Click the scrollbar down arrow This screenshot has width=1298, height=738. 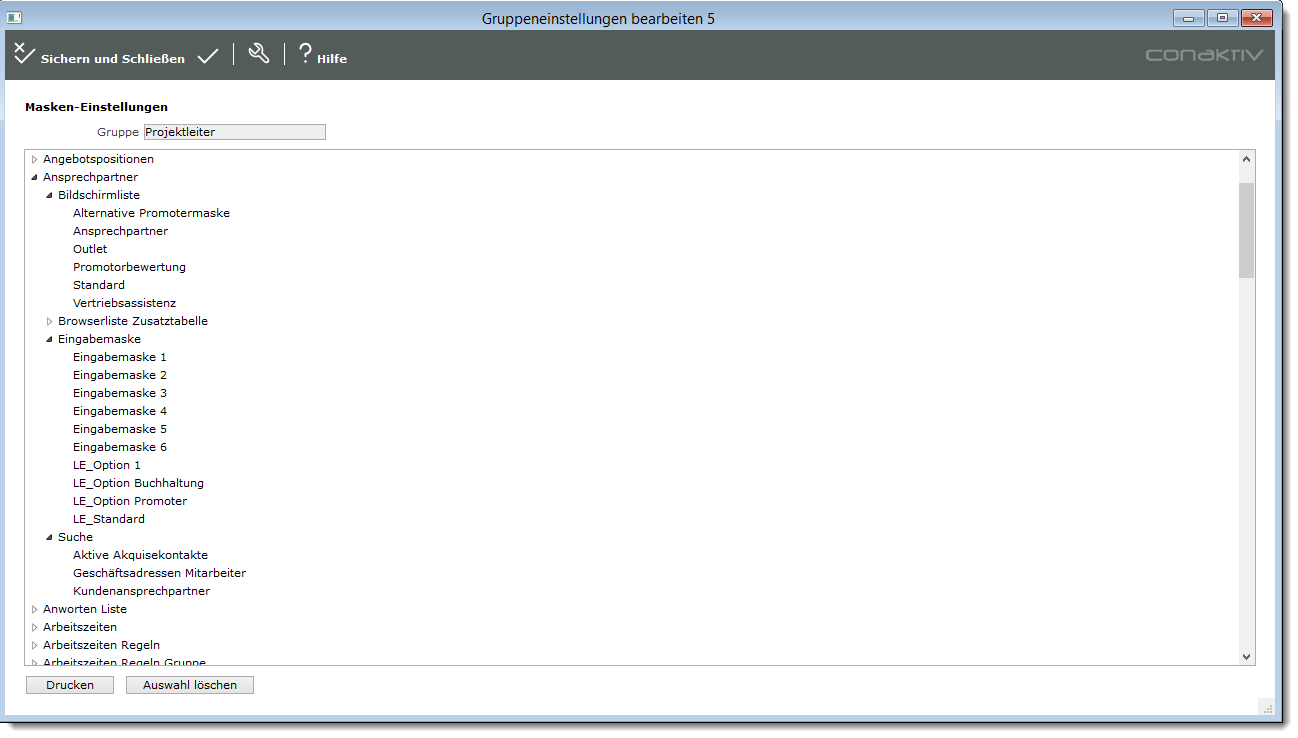pyautogui.click(x=1246, y=656)
